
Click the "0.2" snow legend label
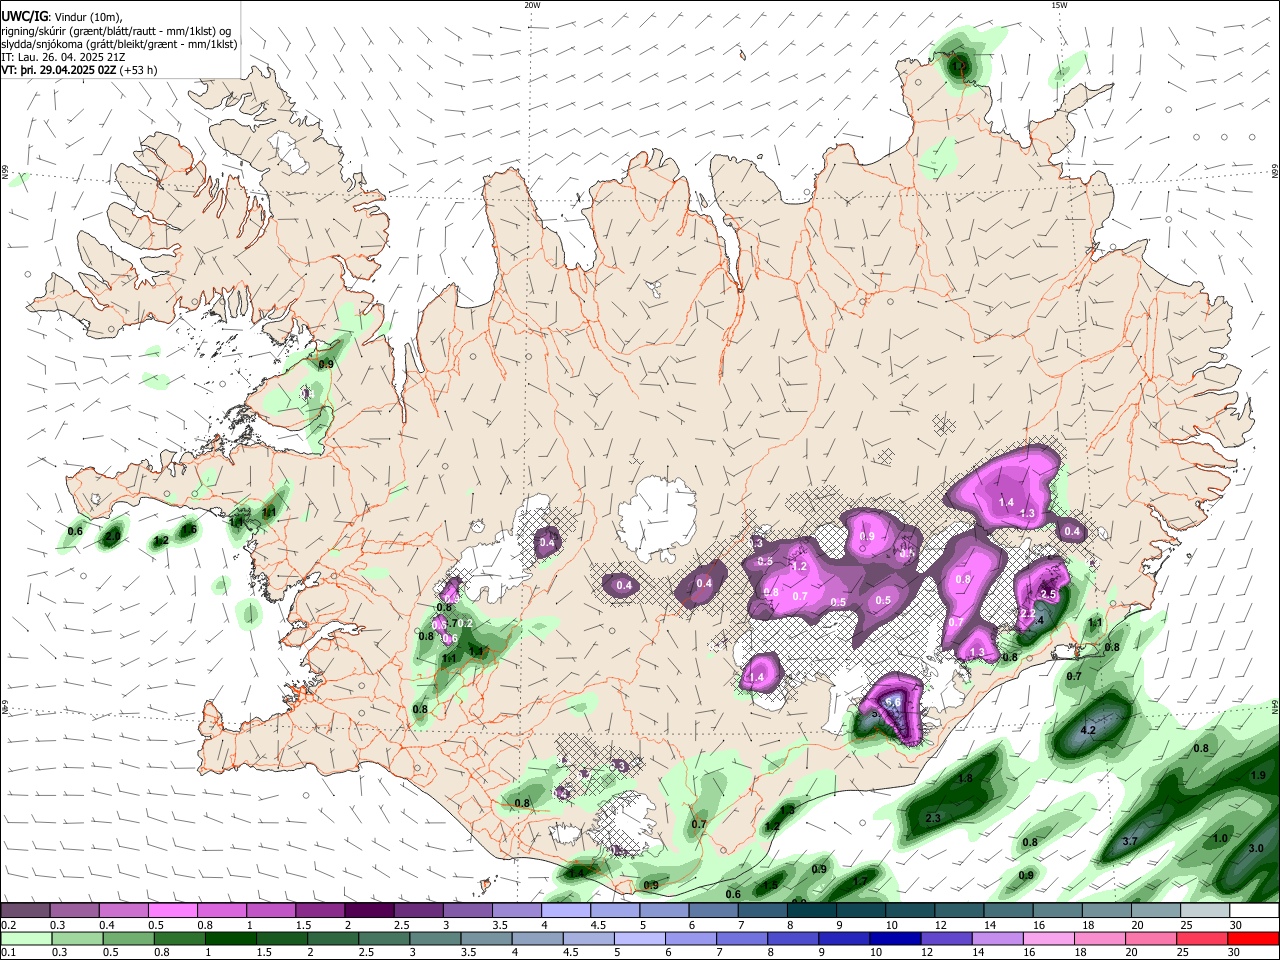coord(9,925)
